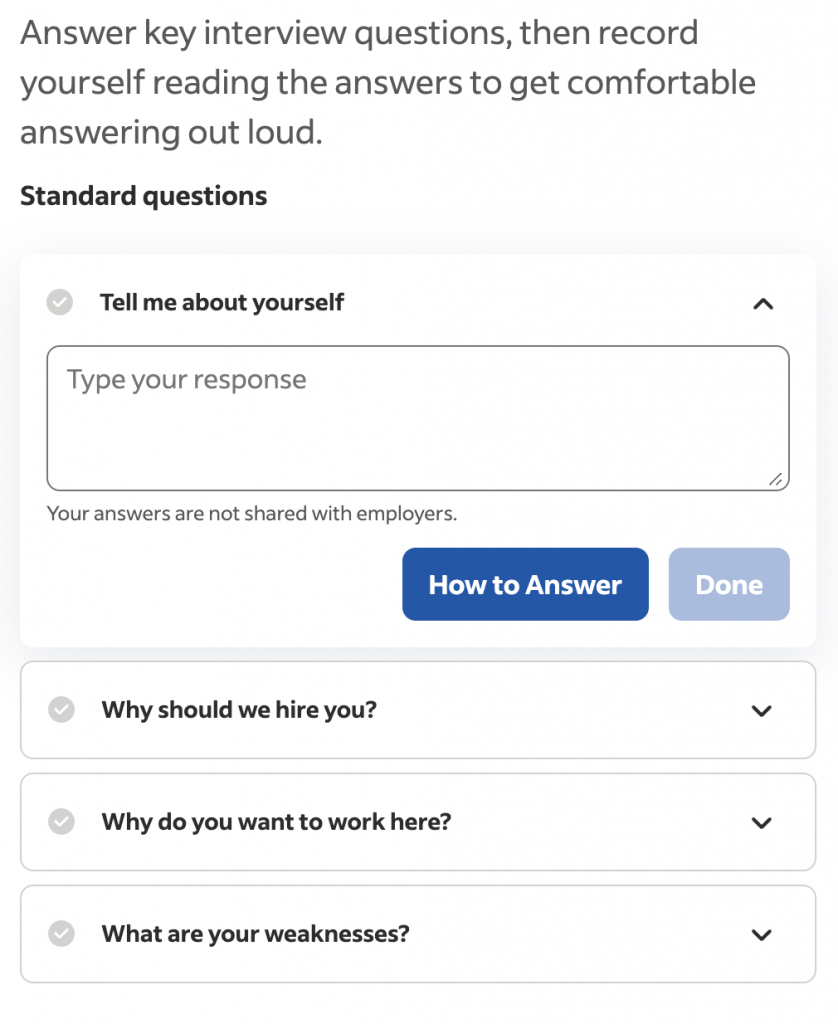Click the How to Answer button
838x1024 pixels.
pos(524,584)
